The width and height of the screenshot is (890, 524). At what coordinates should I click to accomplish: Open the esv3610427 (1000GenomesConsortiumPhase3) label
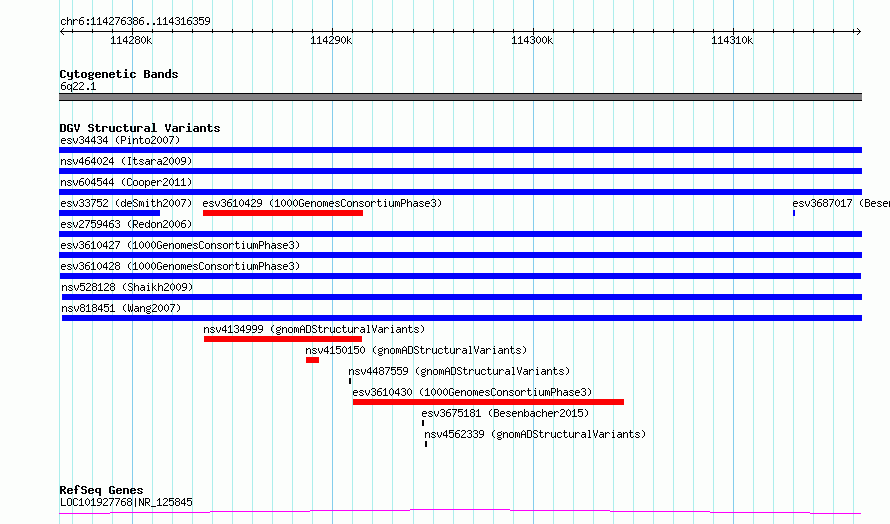(x=180, y=245)
